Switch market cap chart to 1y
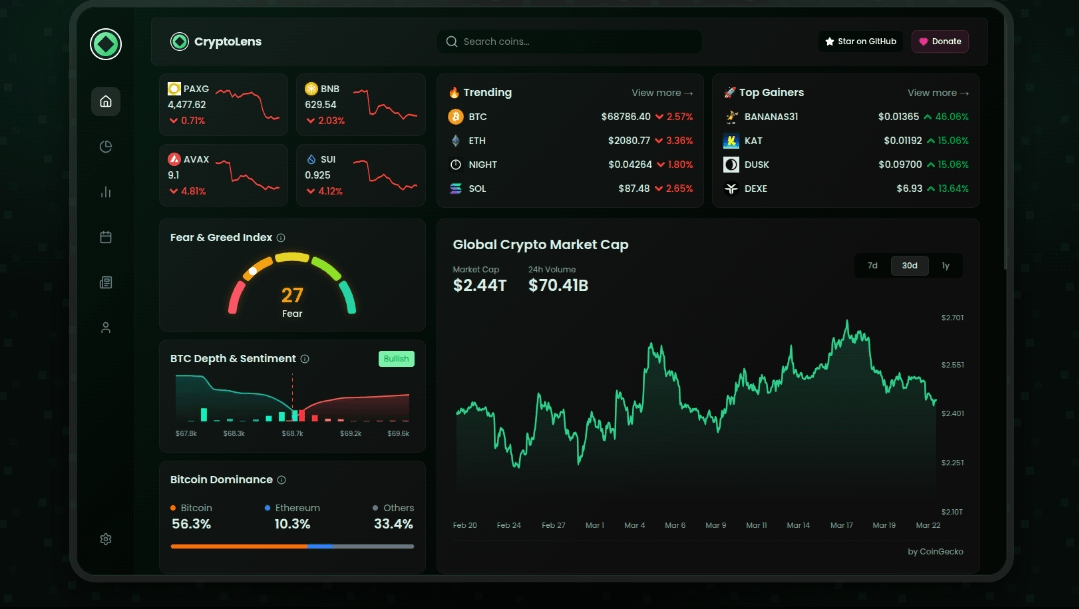Viewport: 1079px width, 609px height. tap(945, 266)
